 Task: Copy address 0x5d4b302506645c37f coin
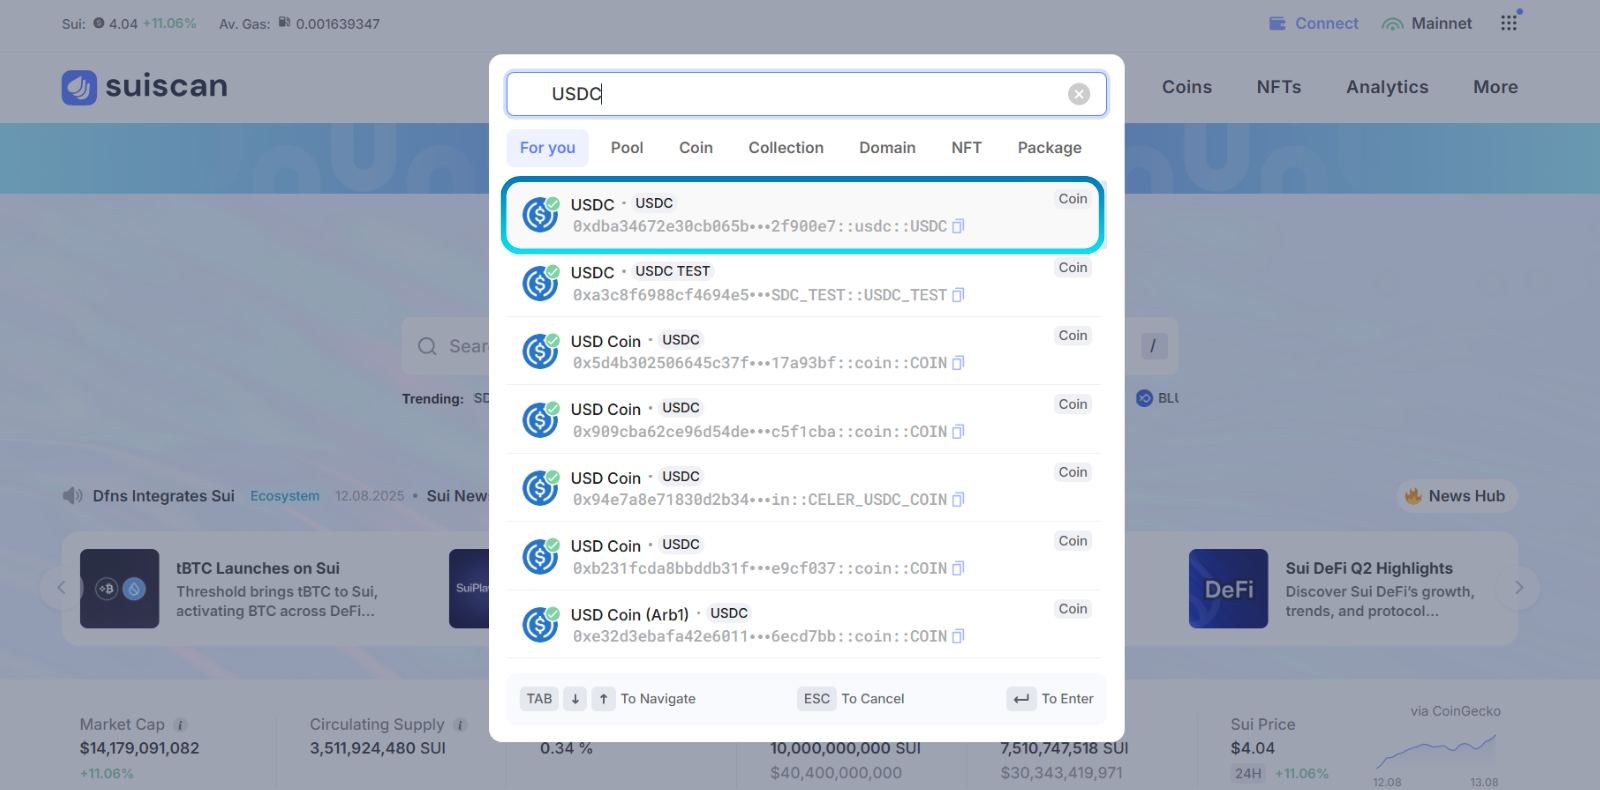[958, 363]
